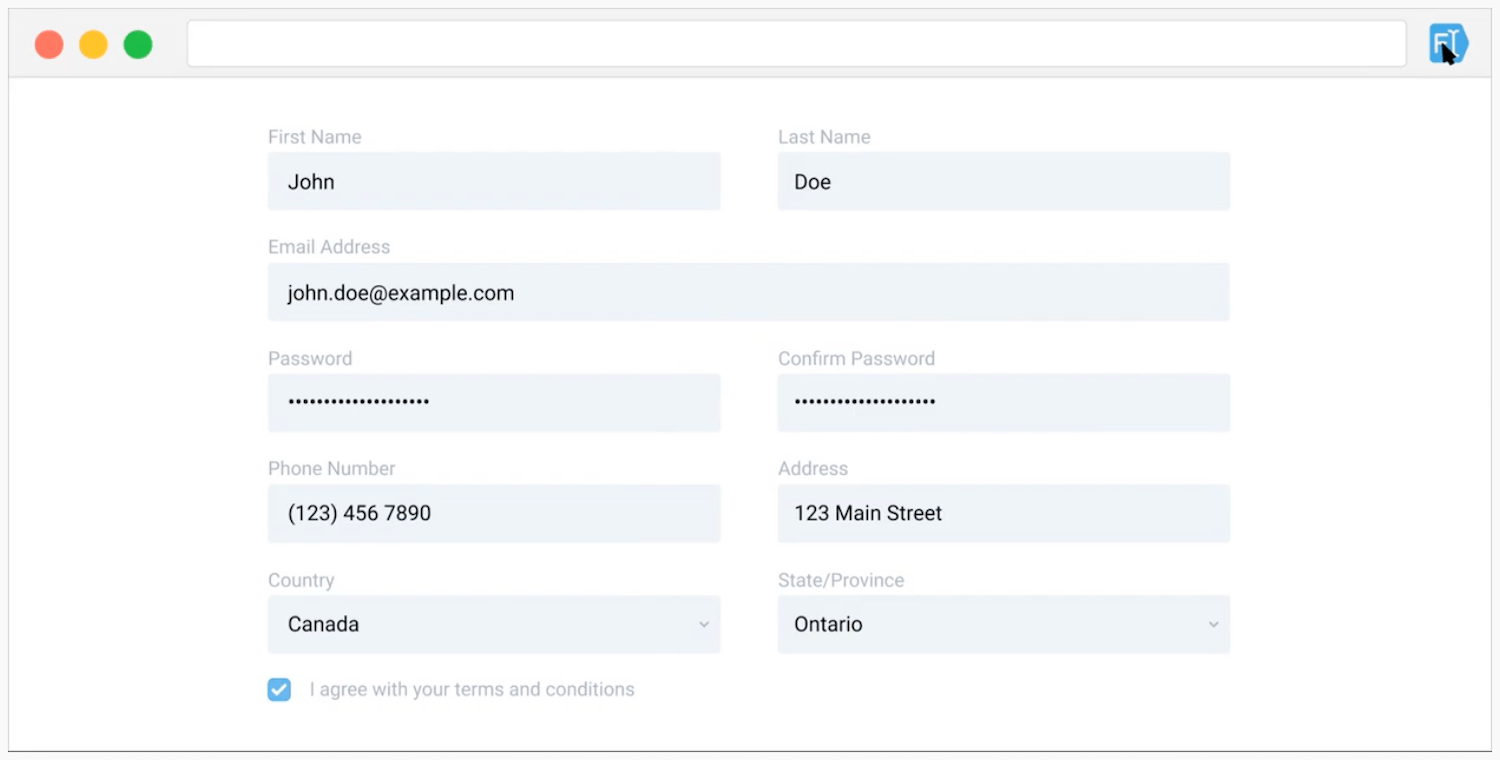Uncheck the terms and conditions checkbox

click(x=279, y=690)
